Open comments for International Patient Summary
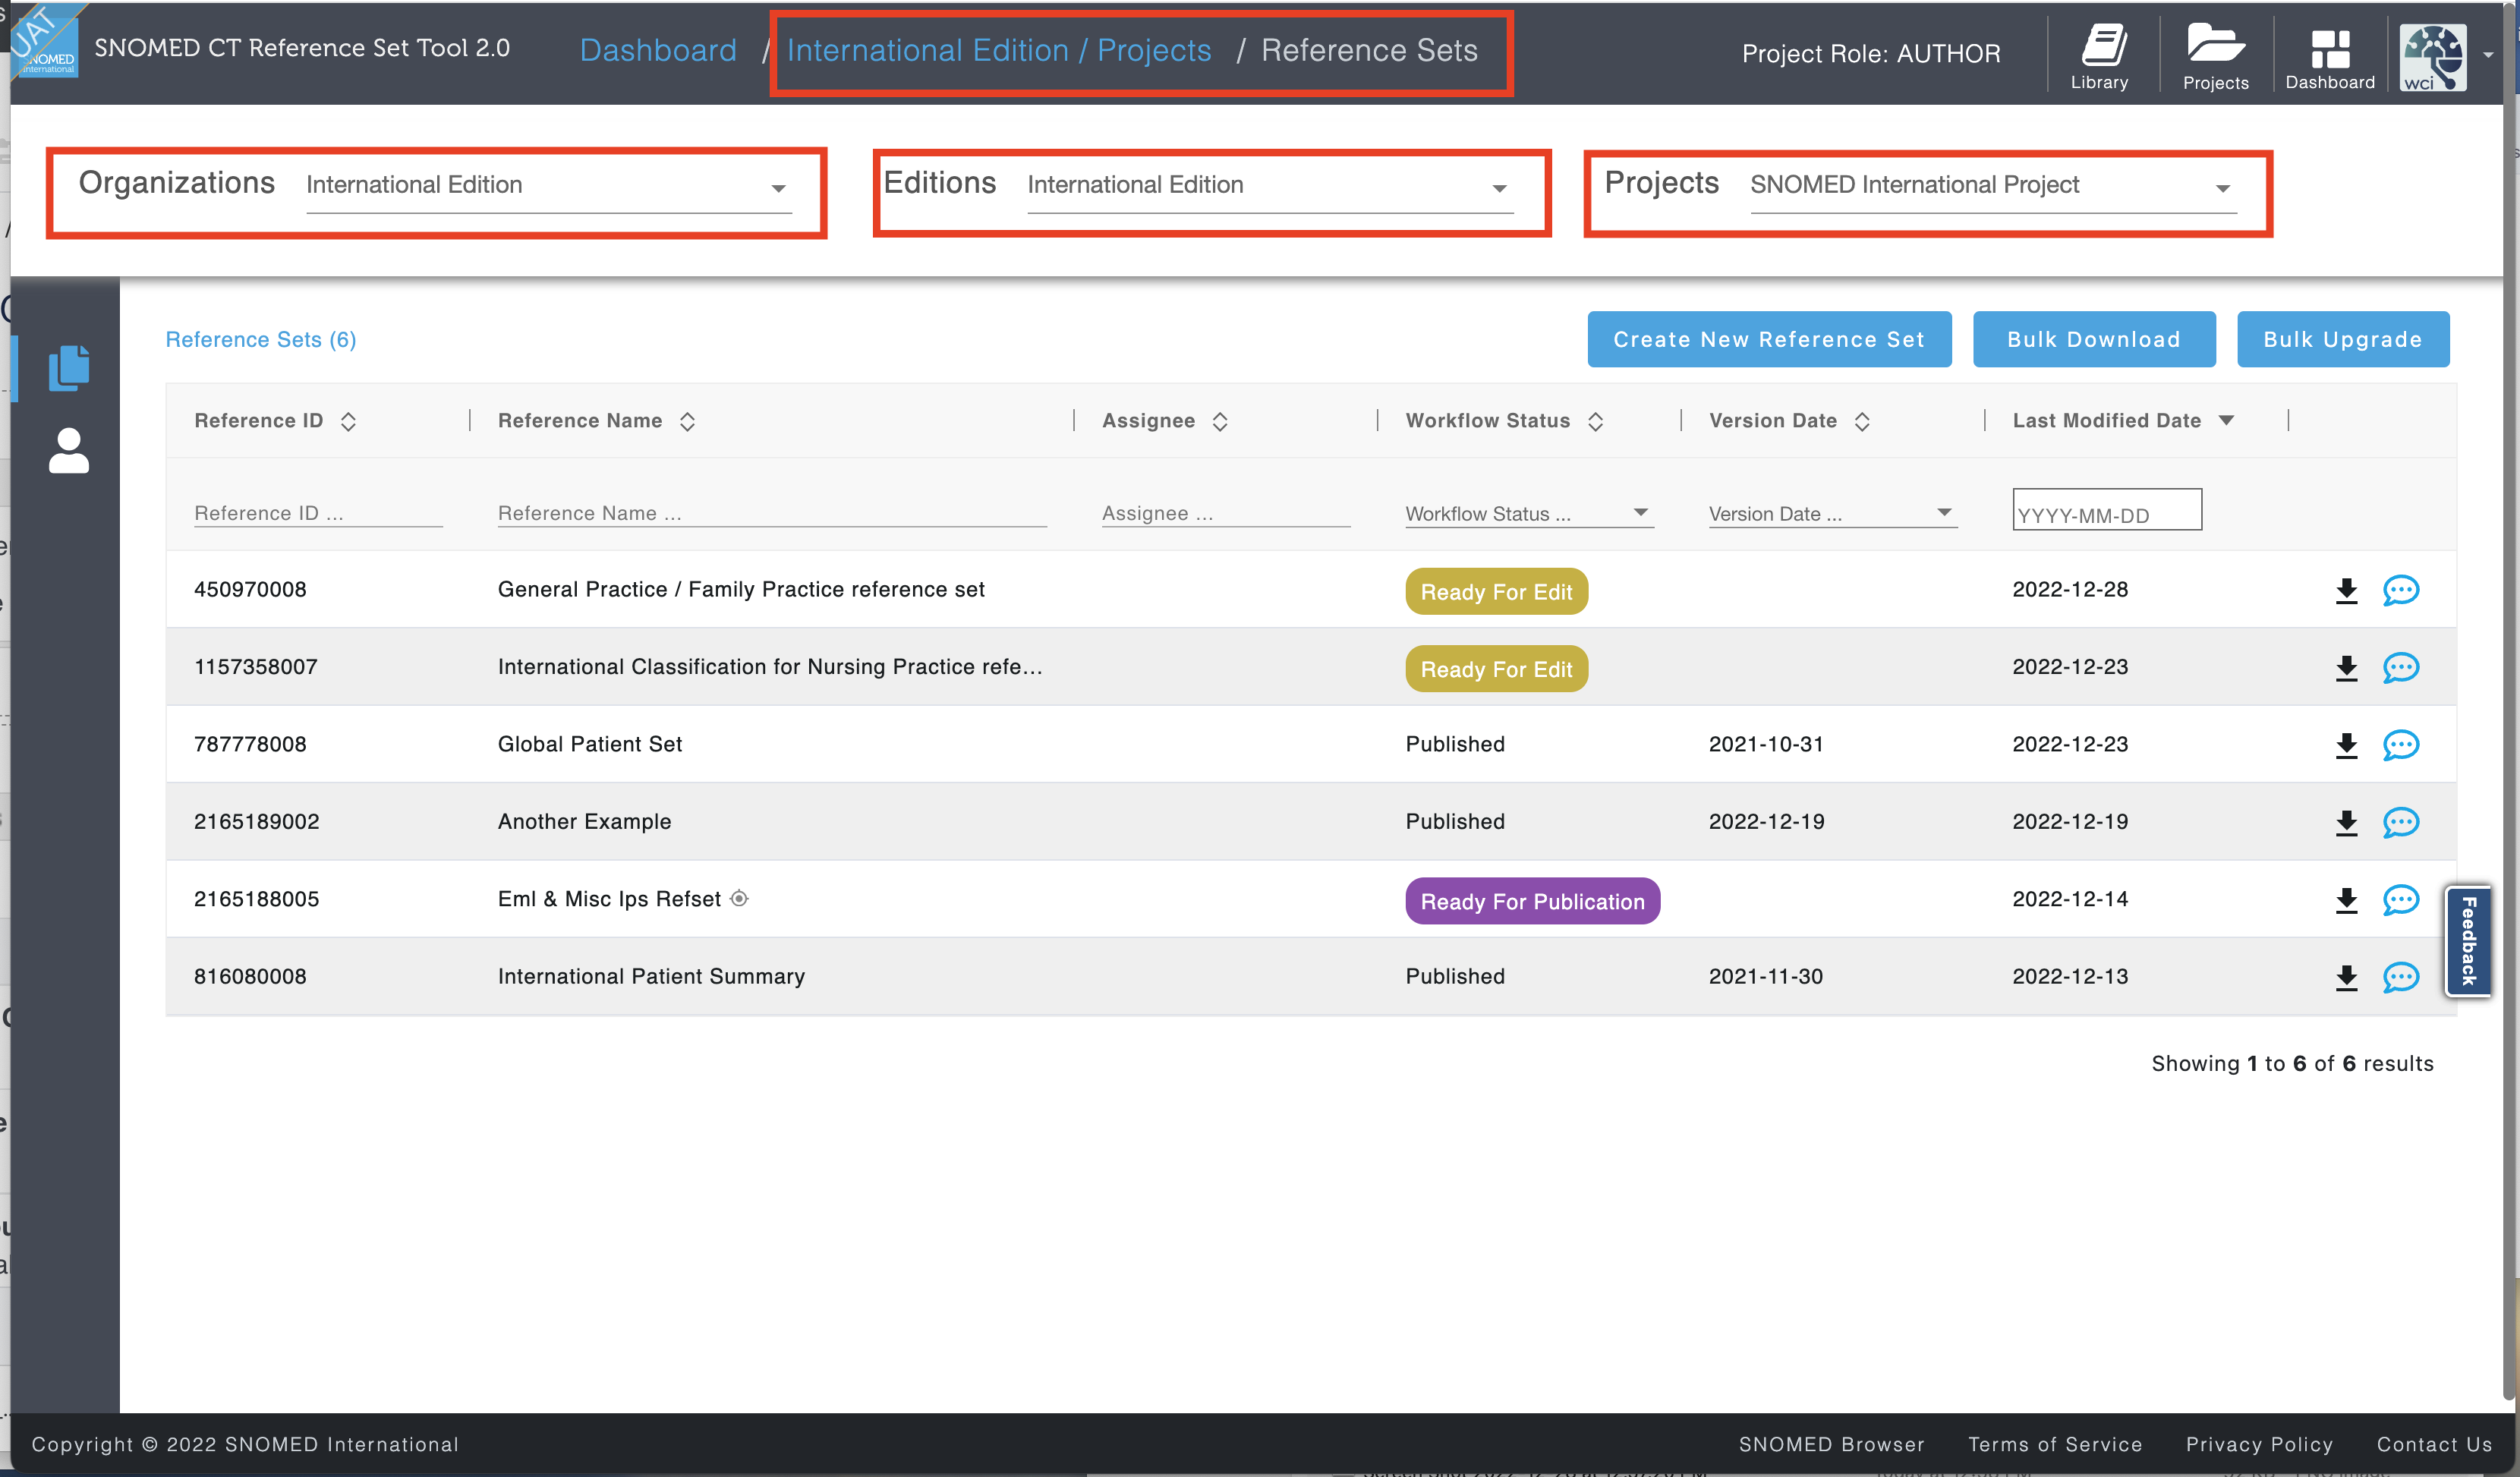 pos(2400,977)
